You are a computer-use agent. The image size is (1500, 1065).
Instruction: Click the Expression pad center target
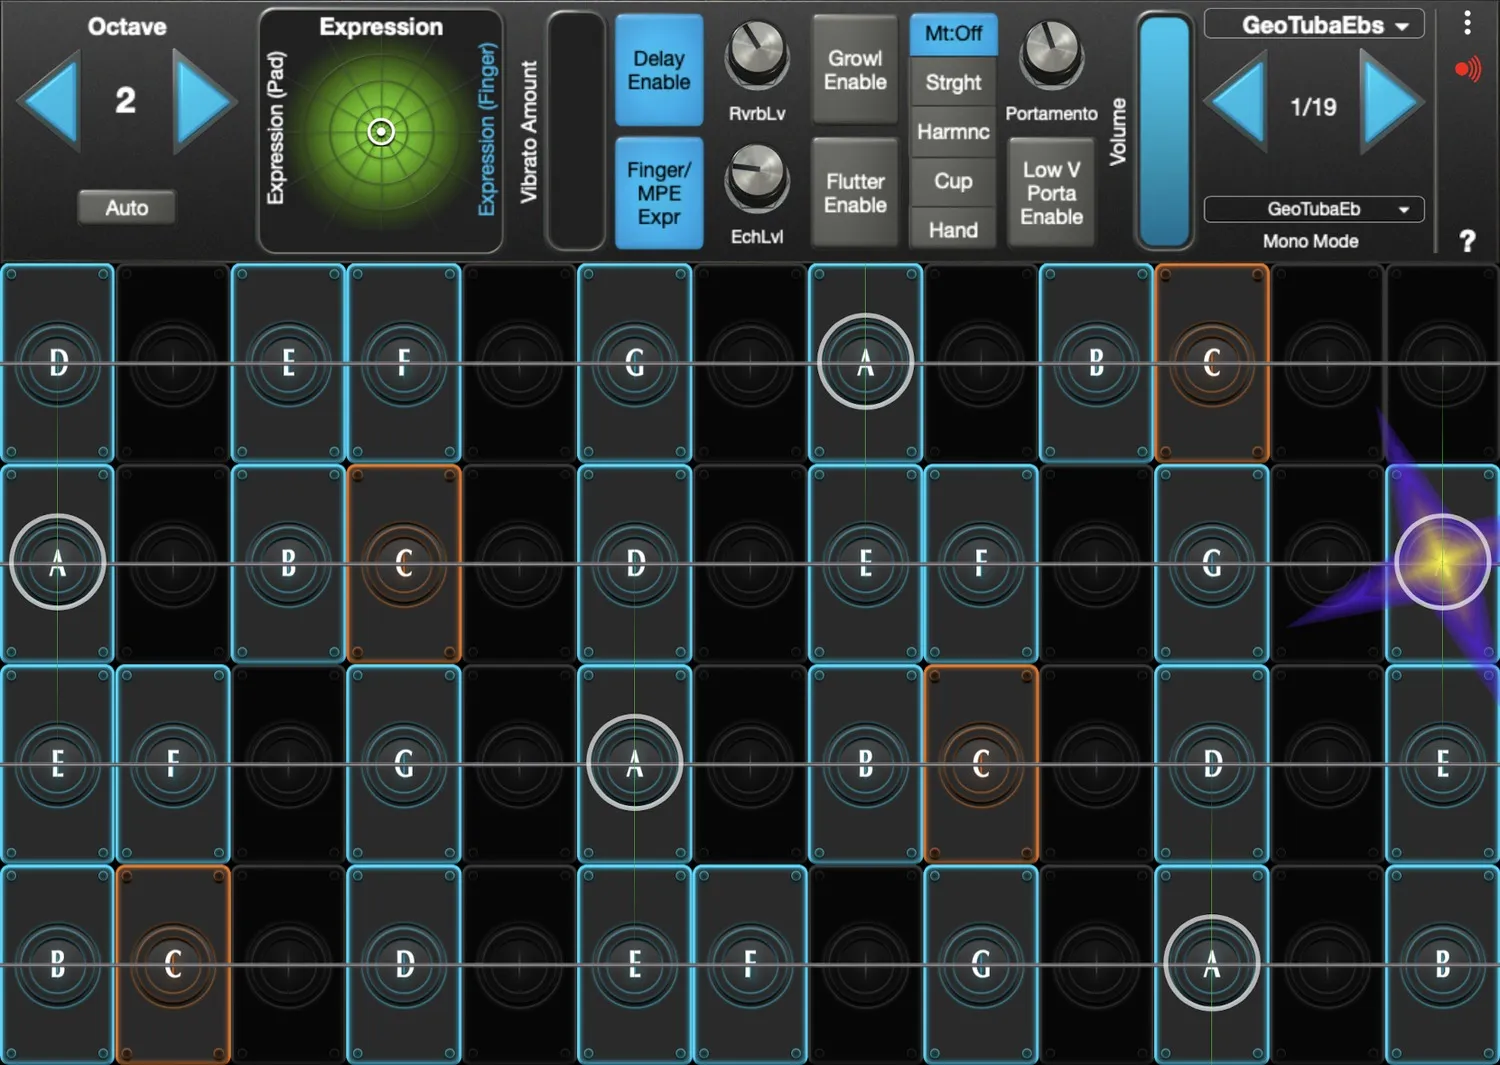(x=381, y=132)
